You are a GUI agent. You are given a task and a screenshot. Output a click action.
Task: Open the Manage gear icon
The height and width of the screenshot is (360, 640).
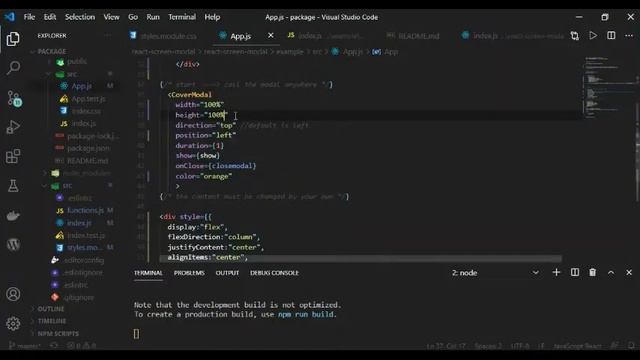click(13, 324)
